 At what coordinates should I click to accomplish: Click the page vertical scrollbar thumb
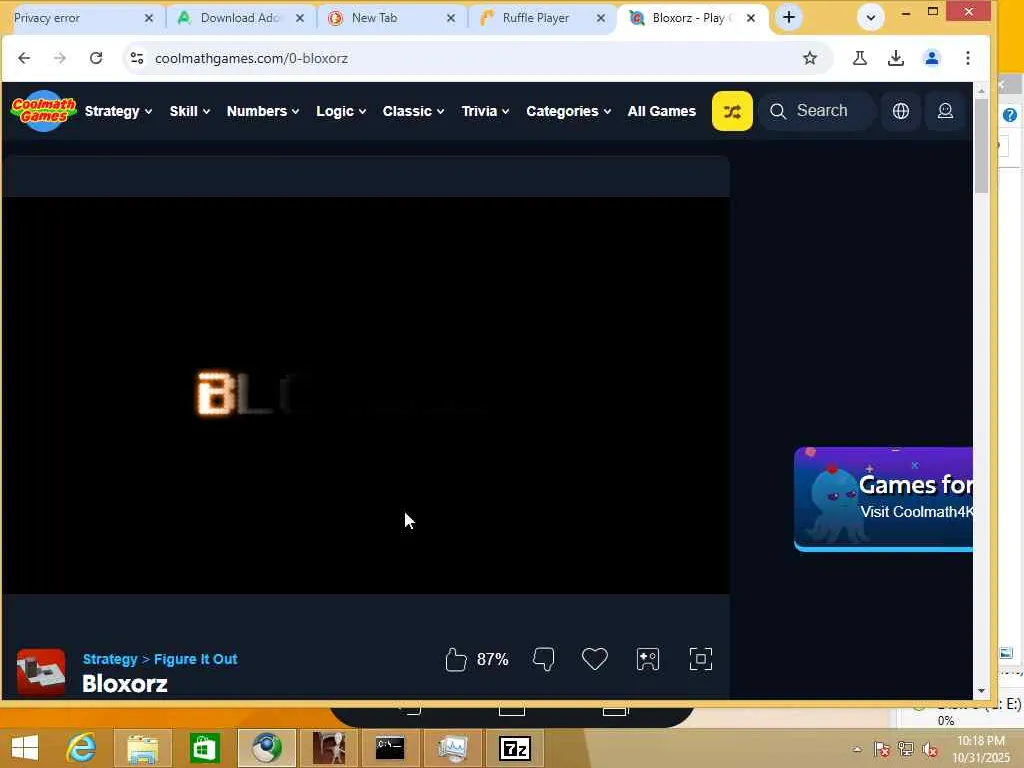(980, 145)
